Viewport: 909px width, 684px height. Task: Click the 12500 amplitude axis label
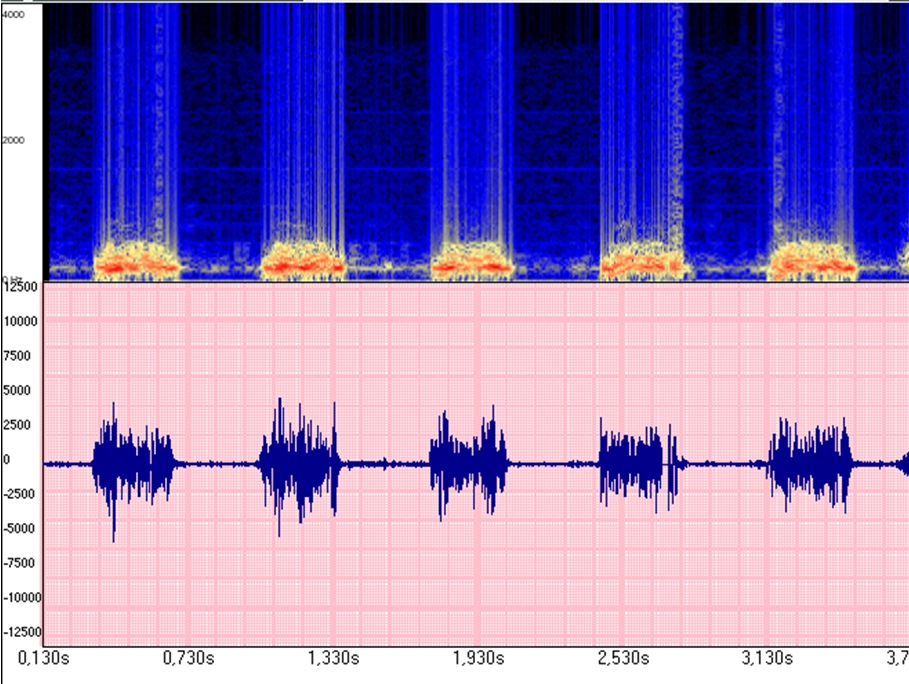(x=19, y=287)
